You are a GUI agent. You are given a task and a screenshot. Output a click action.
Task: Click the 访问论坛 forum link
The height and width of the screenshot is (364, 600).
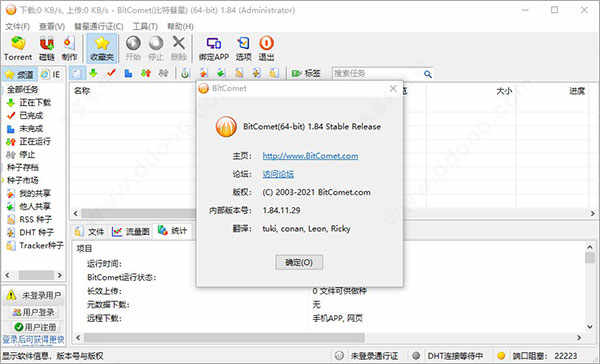[x=278, y=174]
